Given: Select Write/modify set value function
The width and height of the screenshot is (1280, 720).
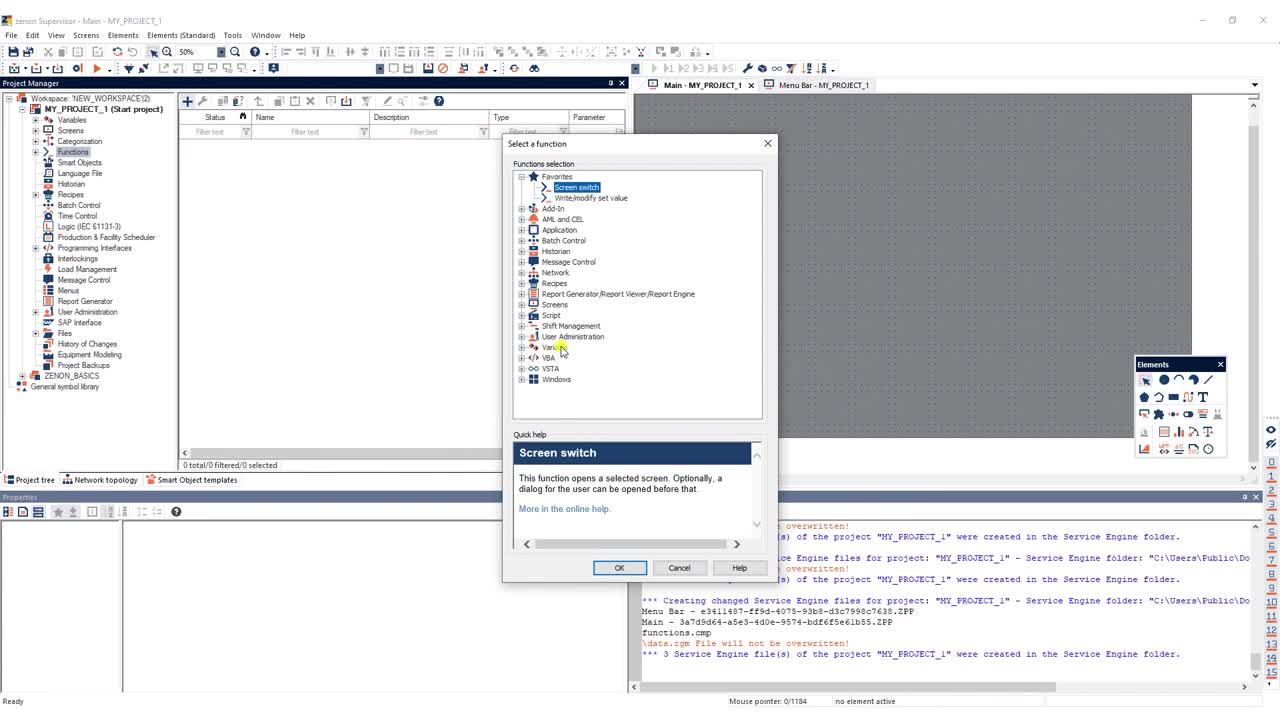Looking at the screenshot, I should point(591,198).
